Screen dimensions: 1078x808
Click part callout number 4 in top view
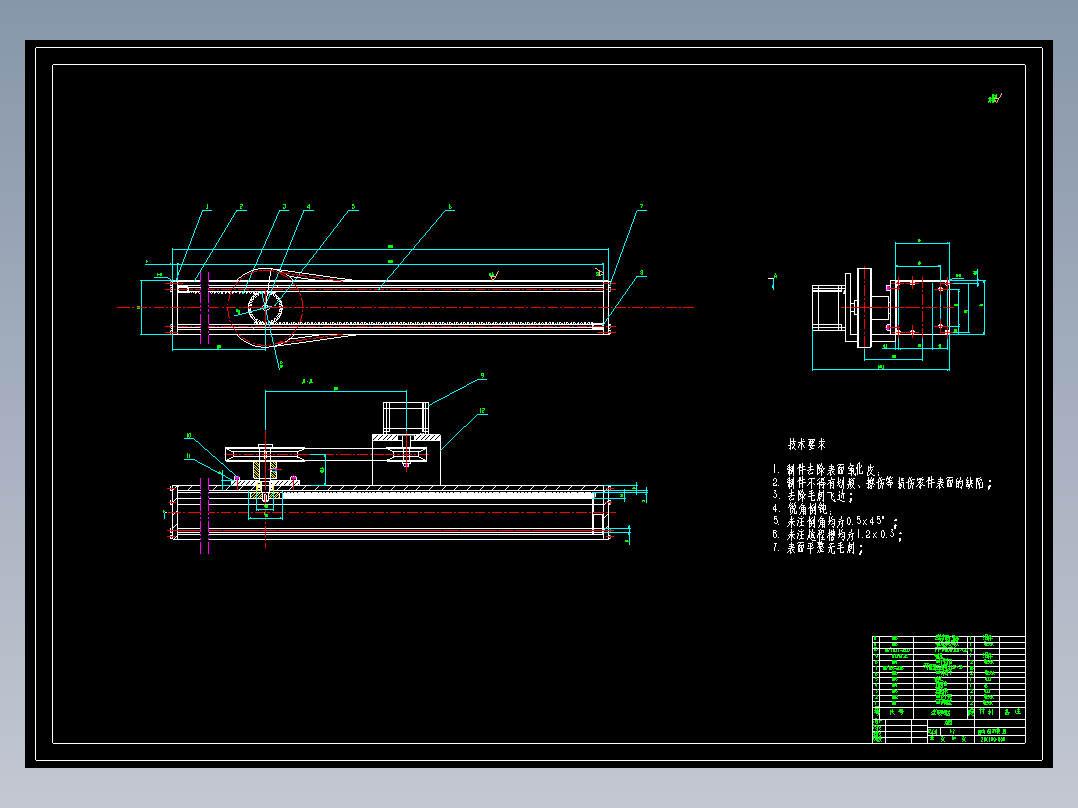[x=309, y=206]
